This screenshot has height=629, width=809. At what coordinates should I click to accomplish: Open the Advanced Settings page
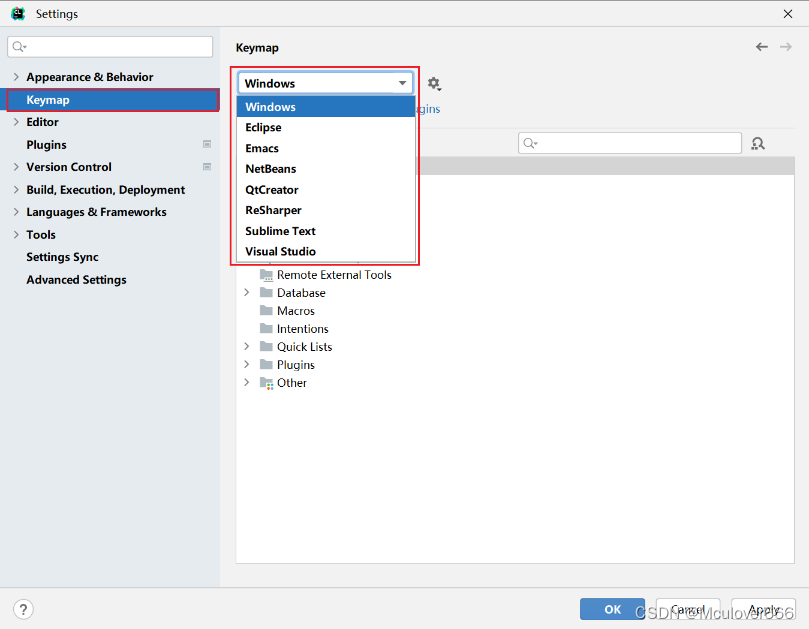pos(76,280)
